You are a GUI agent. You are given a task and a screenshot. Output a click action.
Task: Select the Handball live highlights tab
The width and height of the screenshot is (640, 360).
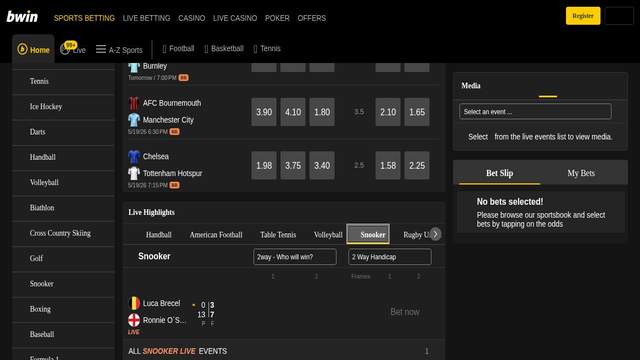pyautogui.click(x=158, y=235)
